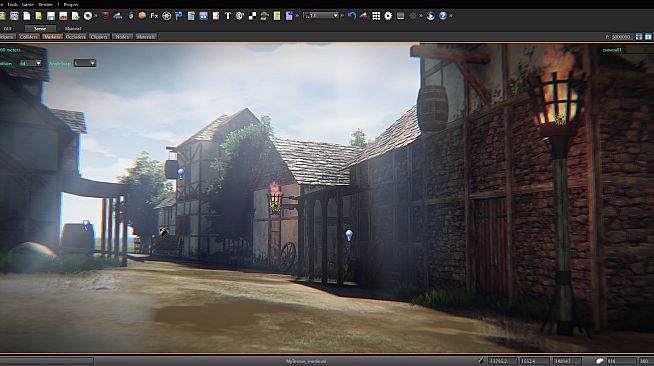This screenshot has width=654, height=366.
Task: Click the blue round play icon
Action: [430, 16]
